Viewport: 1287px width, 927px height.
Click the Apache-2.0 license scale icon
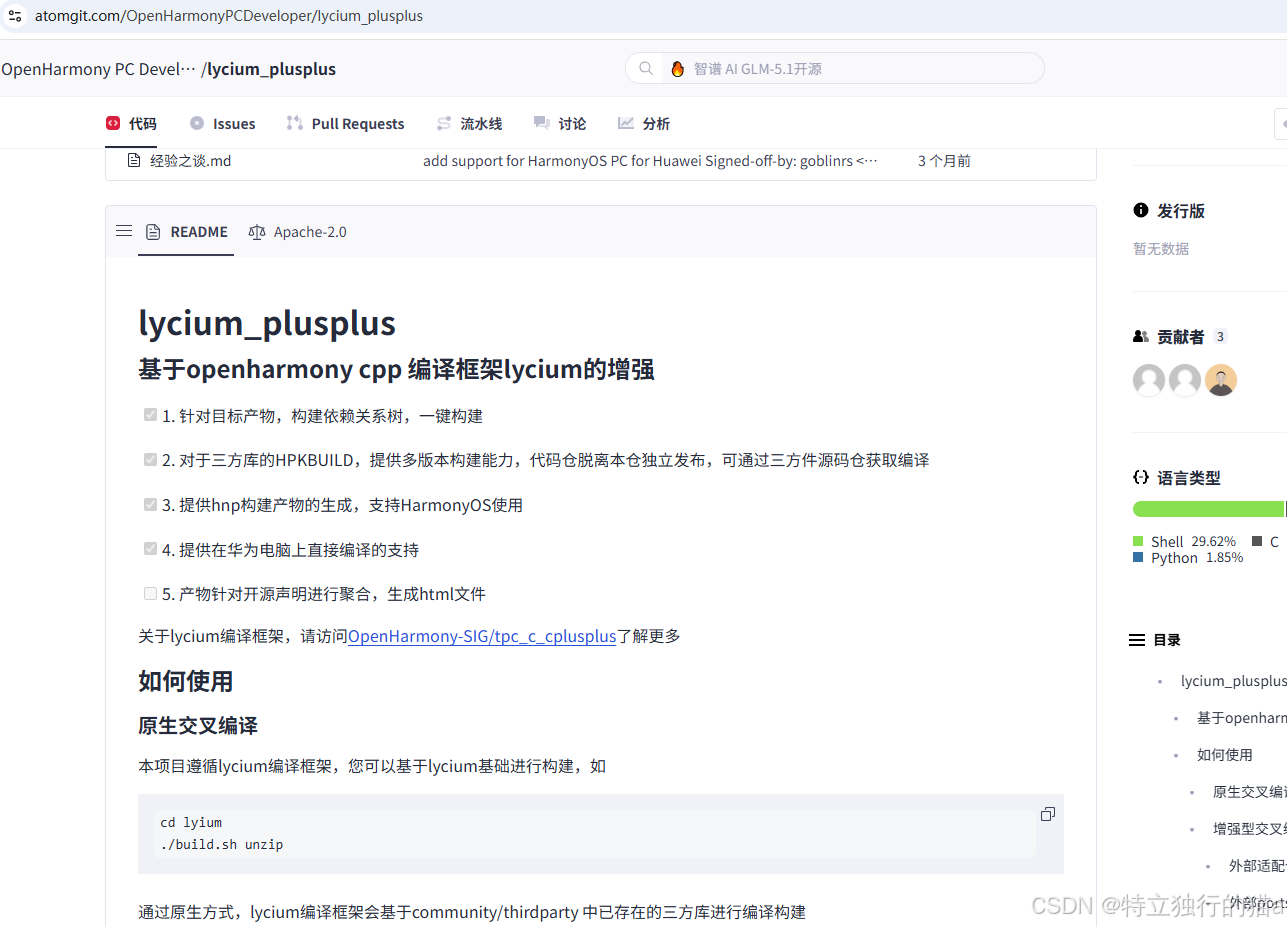pos(257,232)
